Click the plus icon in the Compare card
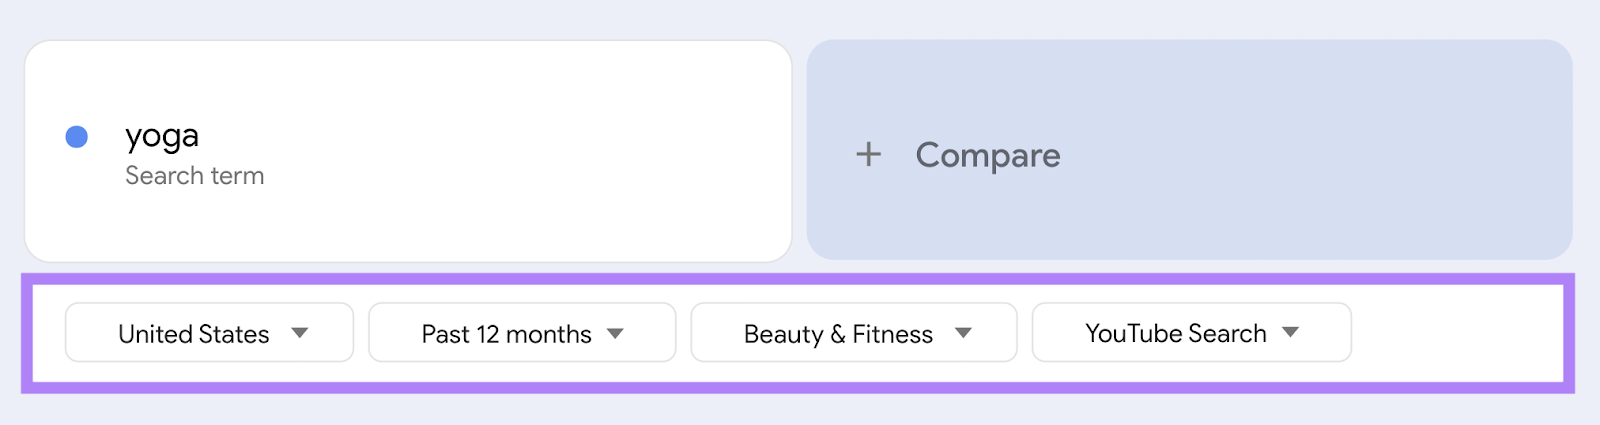 click(868, 154)
